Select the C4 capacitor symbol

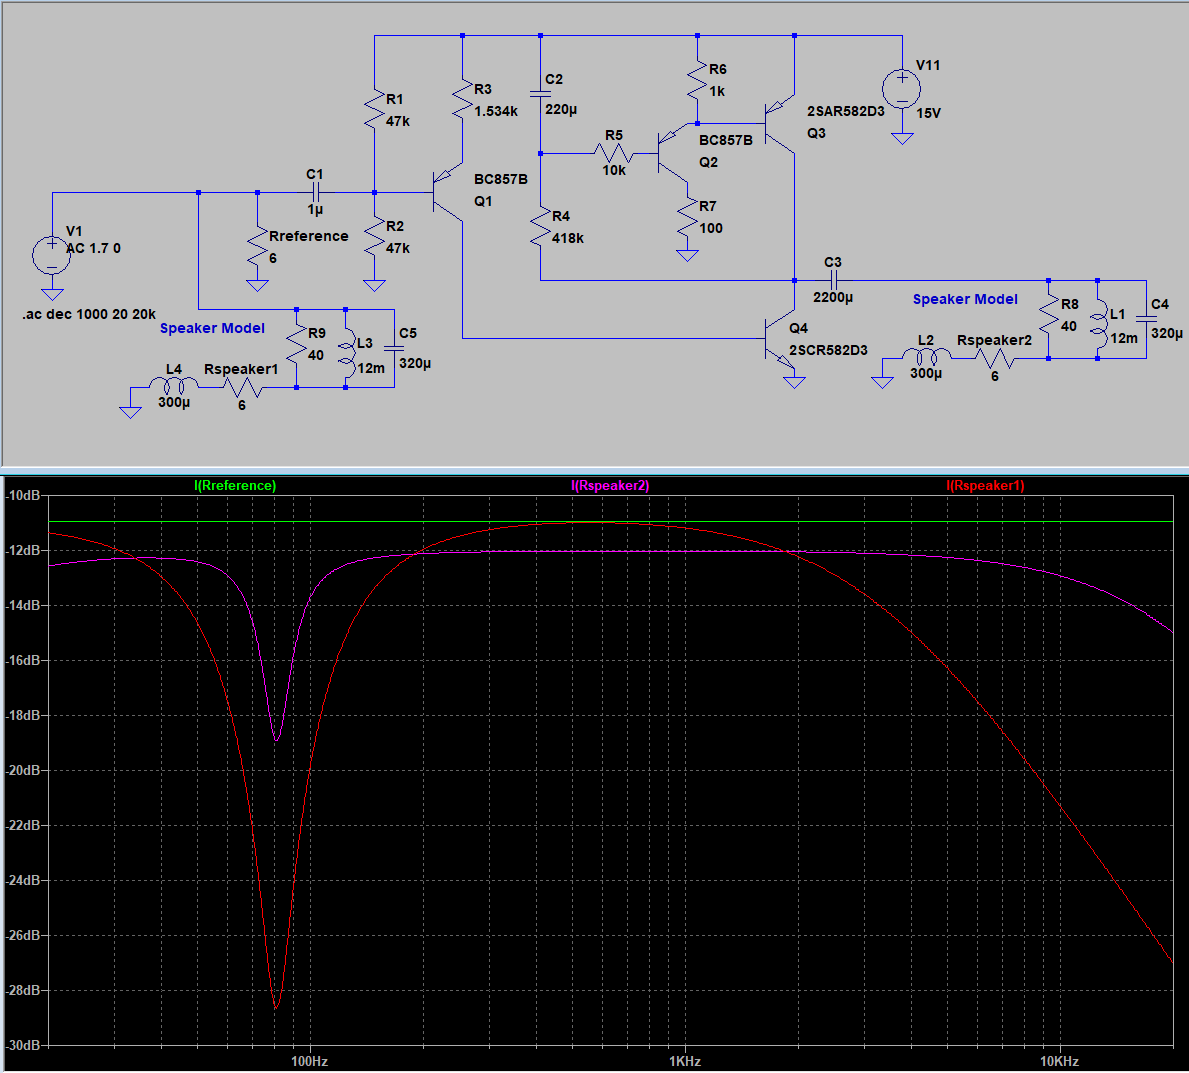[x=1146, y=319]
